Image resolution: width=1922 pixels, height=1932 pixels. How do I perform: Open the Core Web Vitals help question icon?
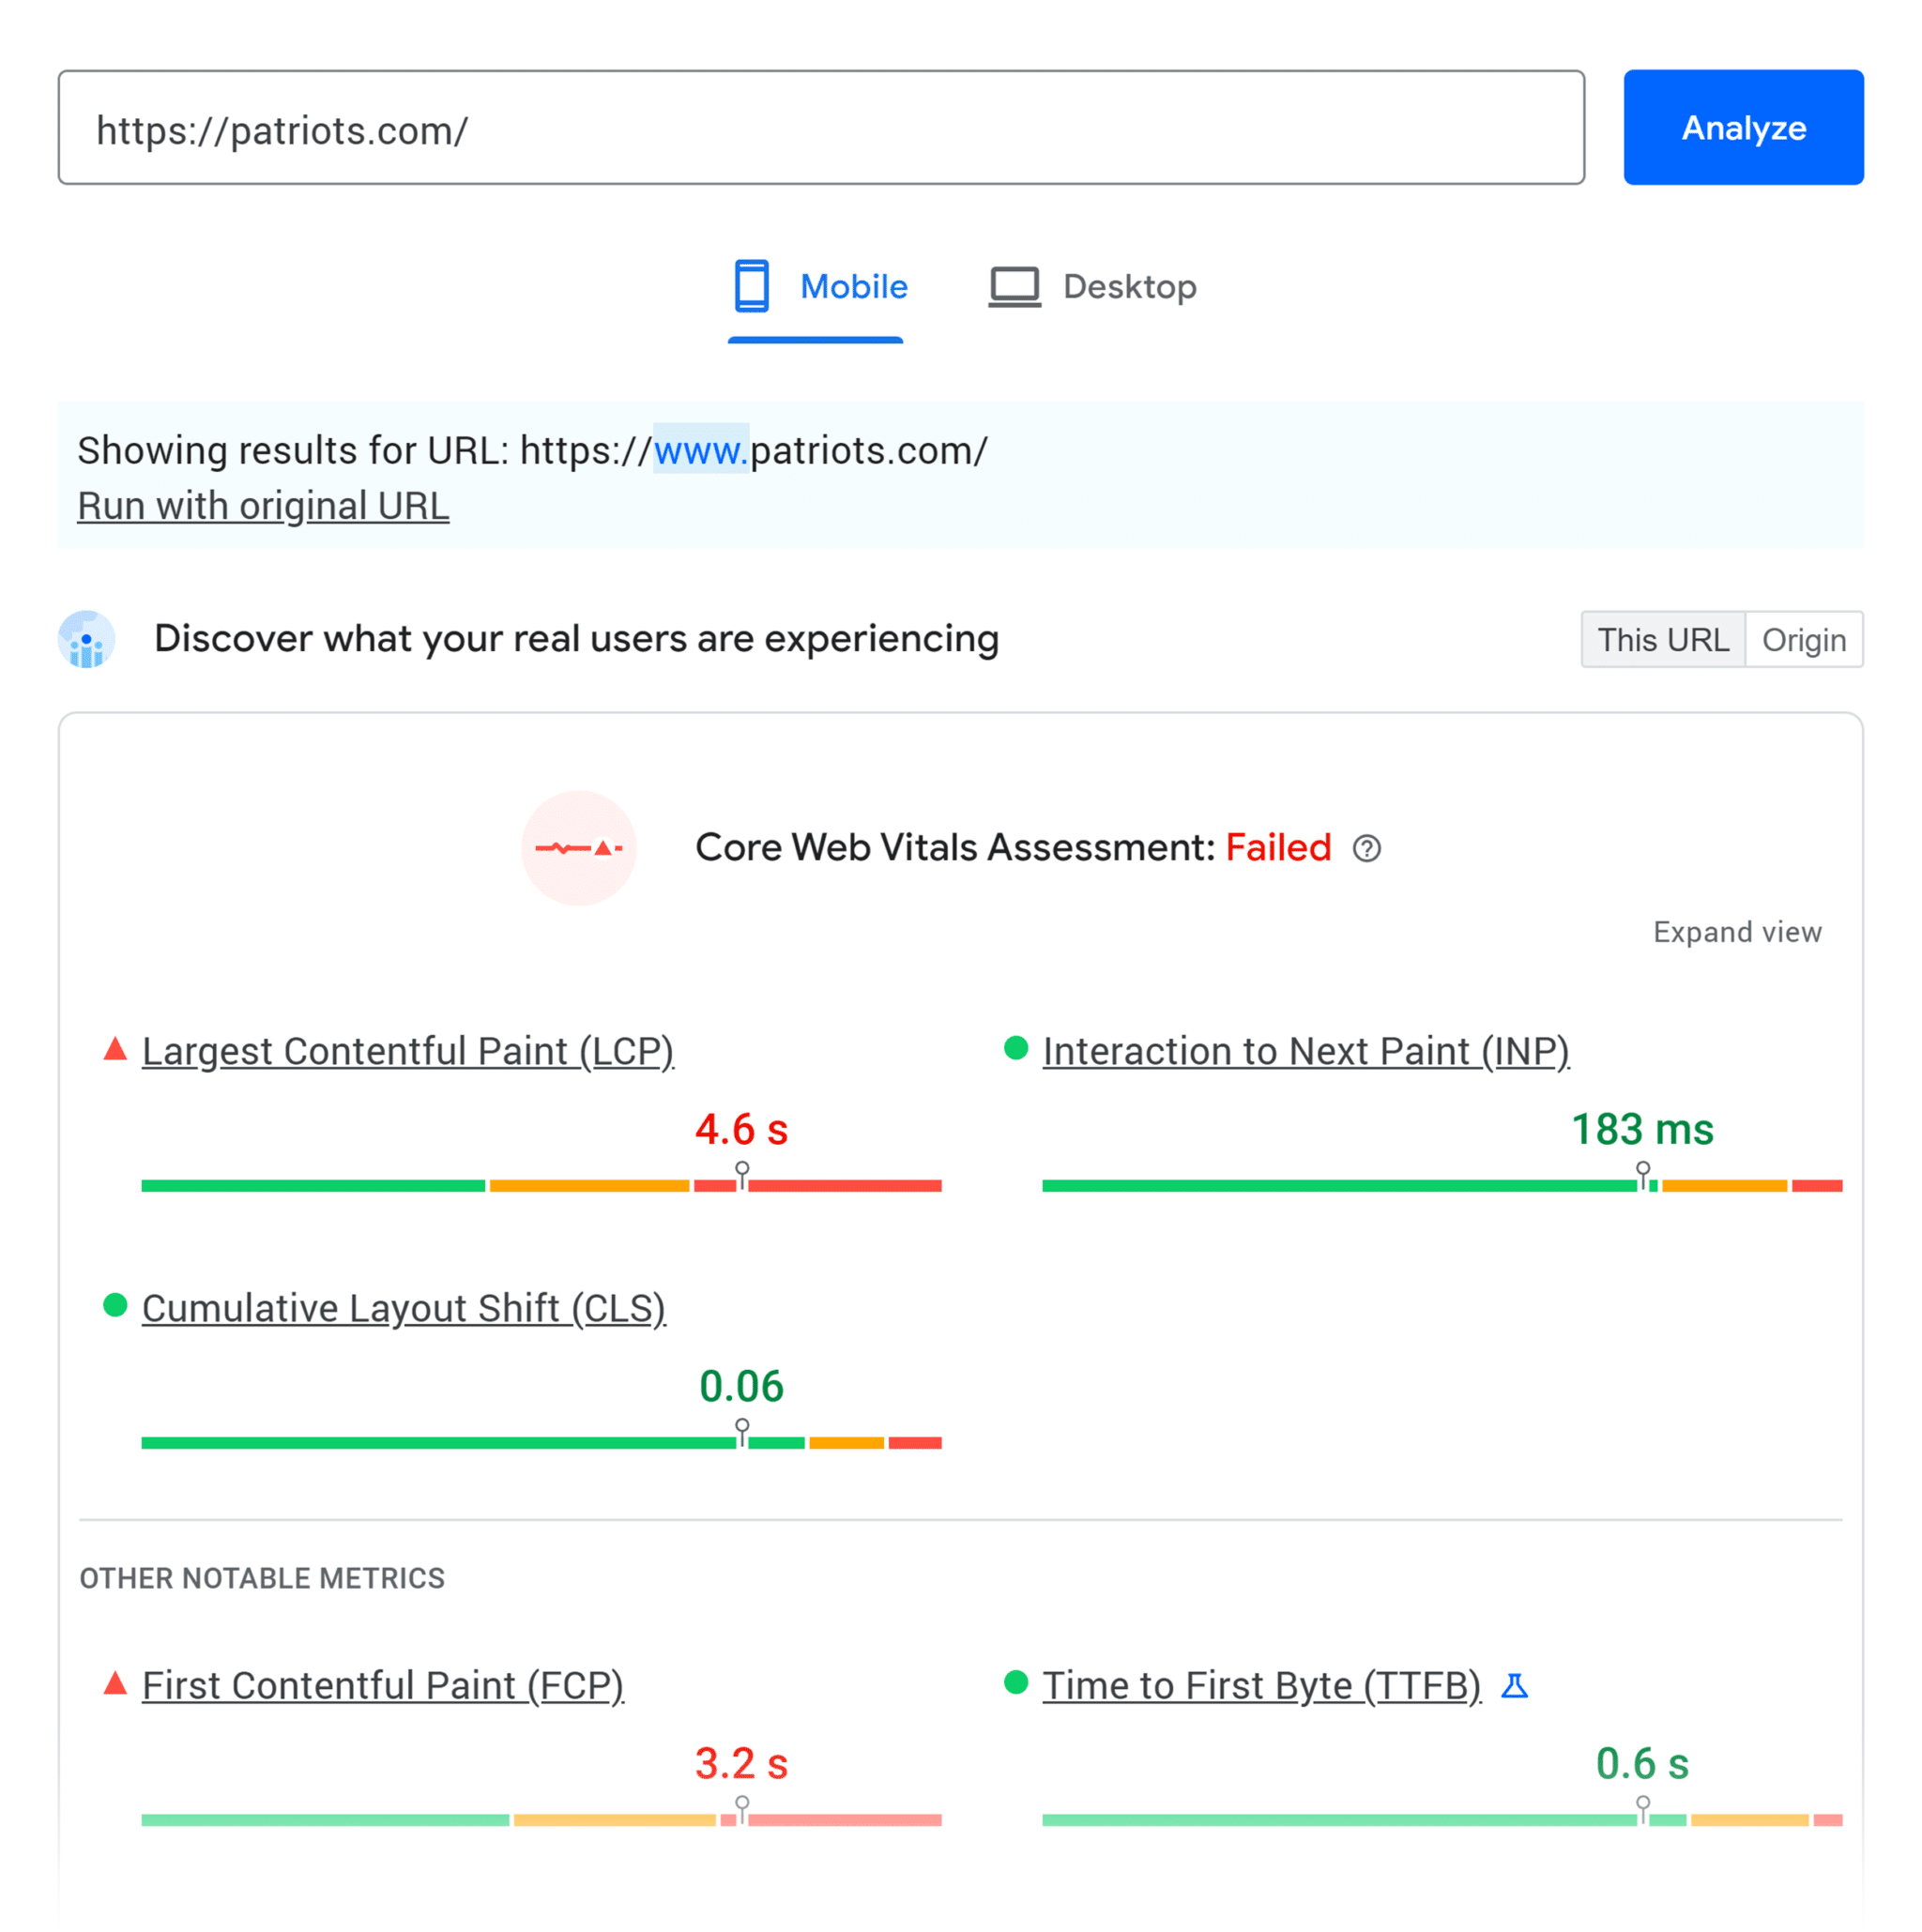coord(1366,848)
